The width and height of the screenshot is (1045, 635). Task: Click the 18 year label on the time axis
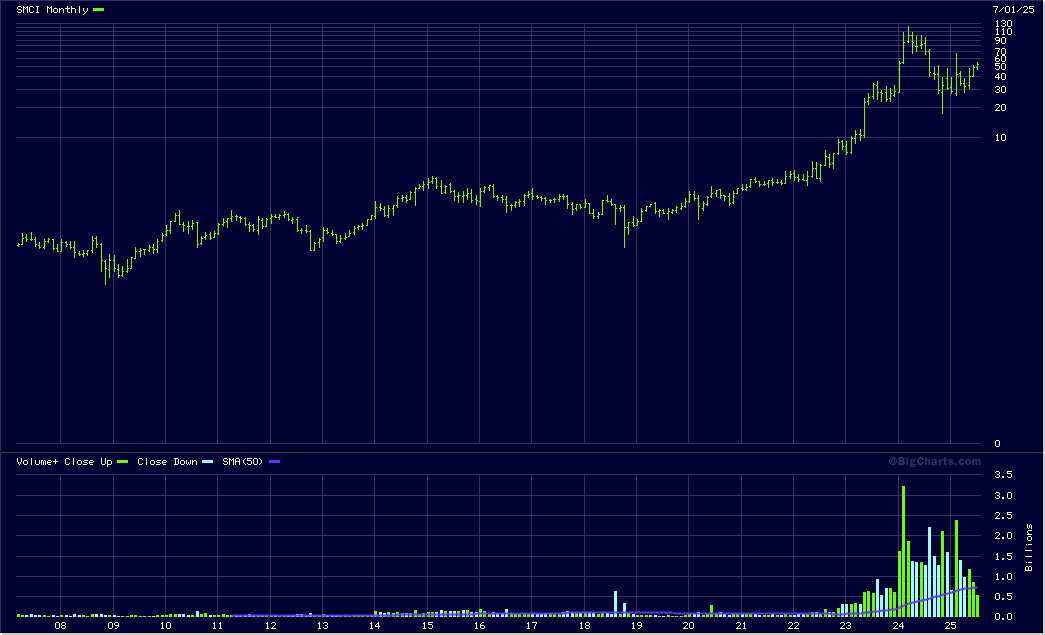point(584,626)
